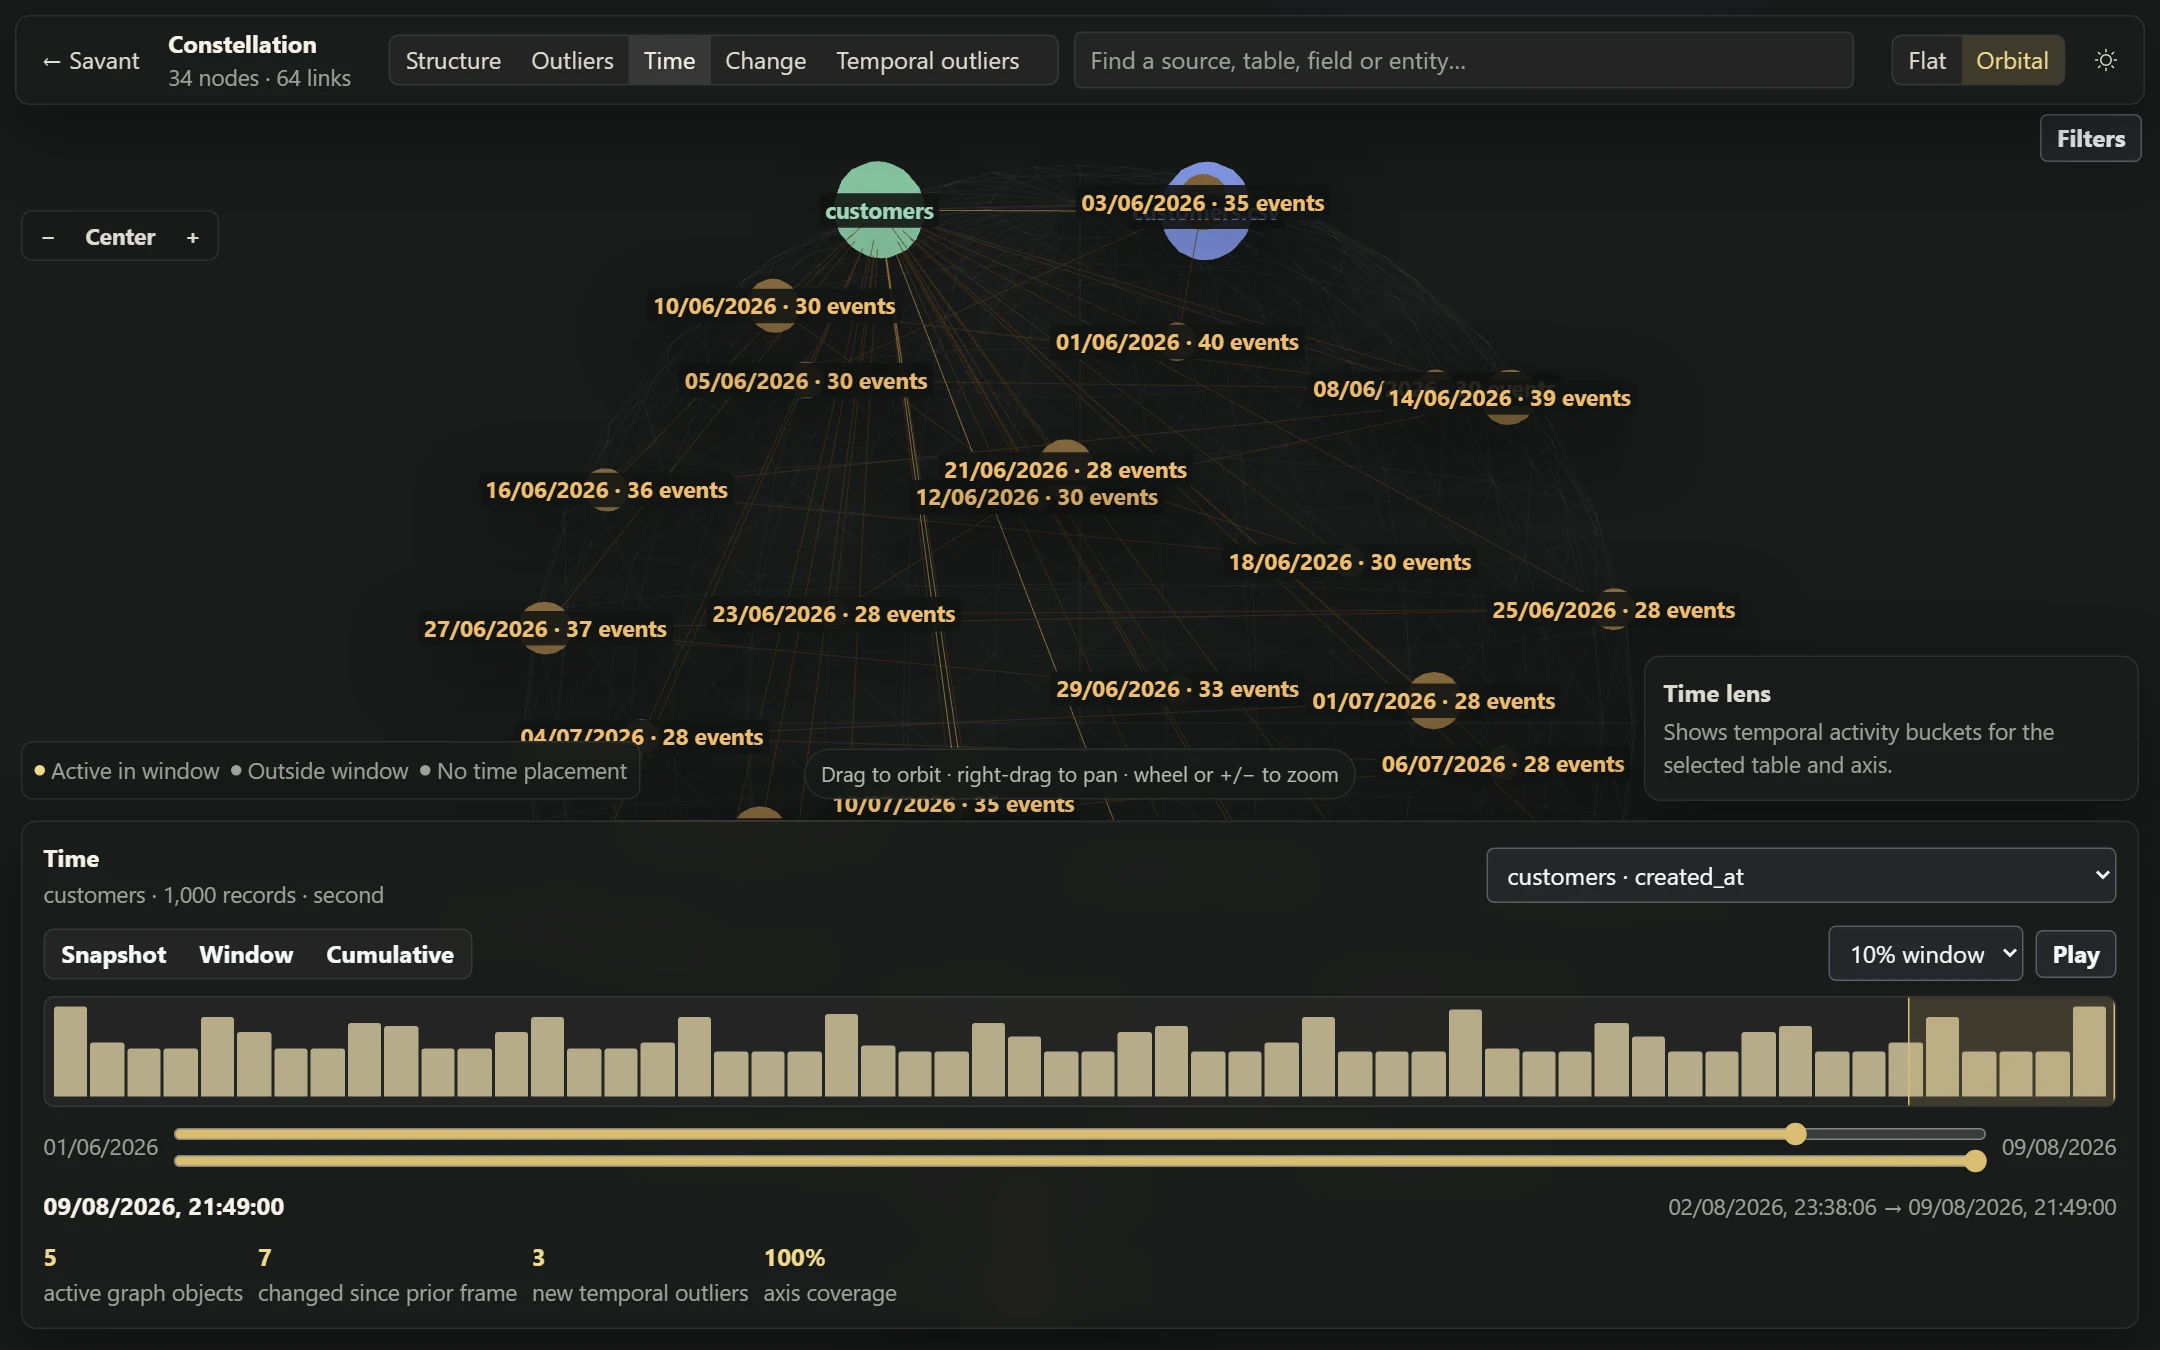This screenshot has width=2160, height=1350.
Task: Click the Center view button
Action: pos(120,237)
